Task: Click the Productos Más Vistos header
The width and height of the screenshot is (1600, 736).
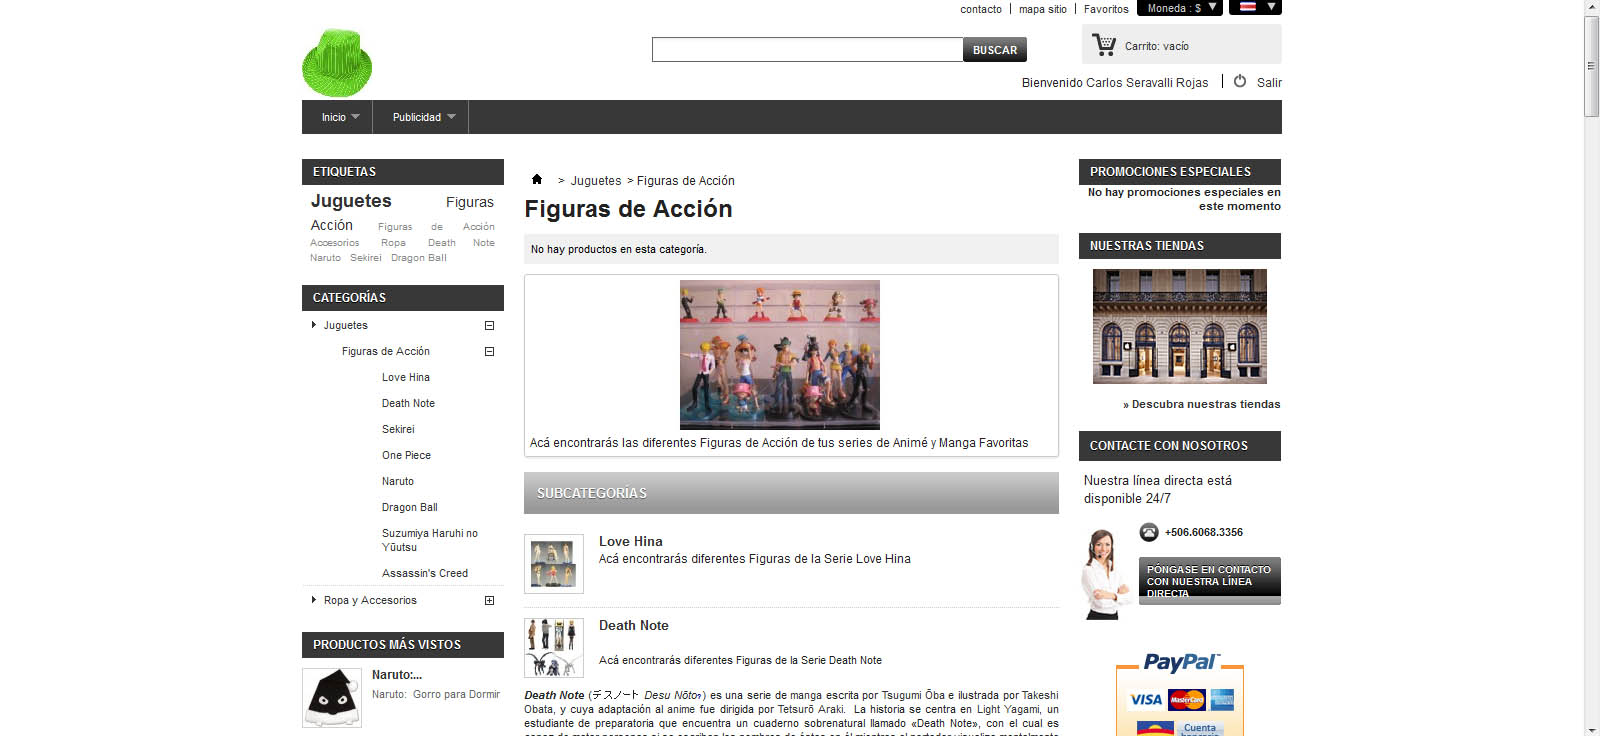Action: point(403,645)
